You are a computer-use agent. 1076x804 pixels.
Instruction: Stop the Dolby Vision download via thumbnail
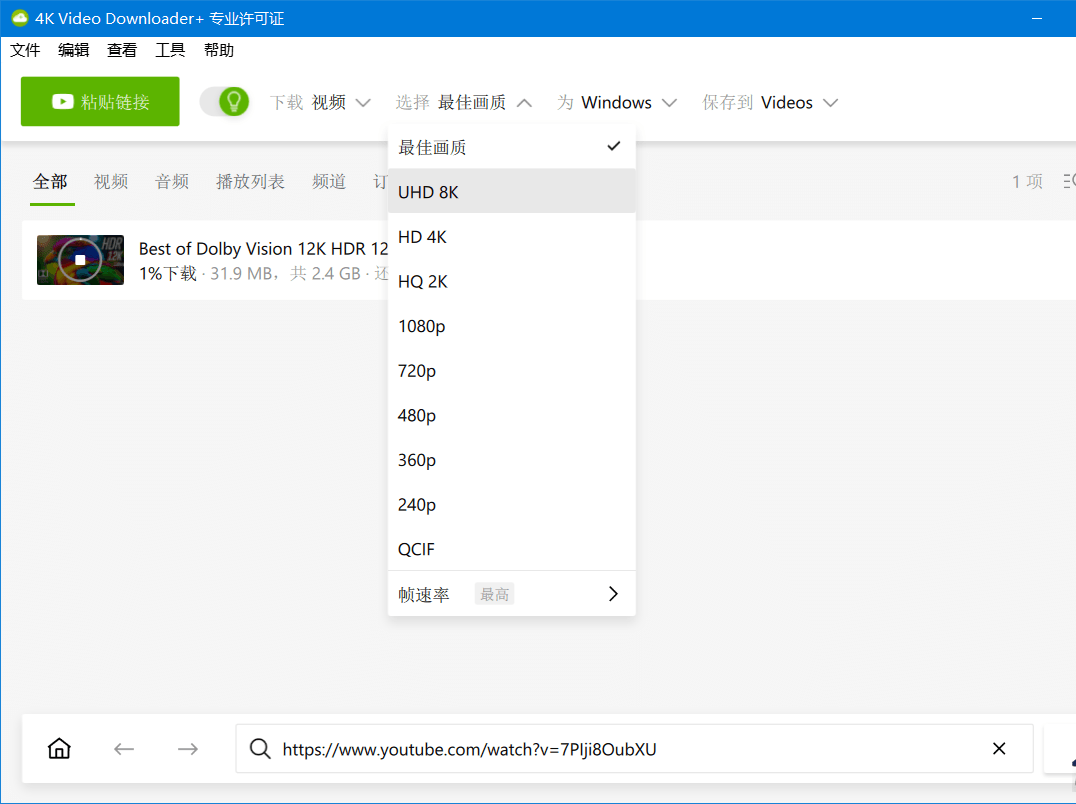click(x=80, y=260)
